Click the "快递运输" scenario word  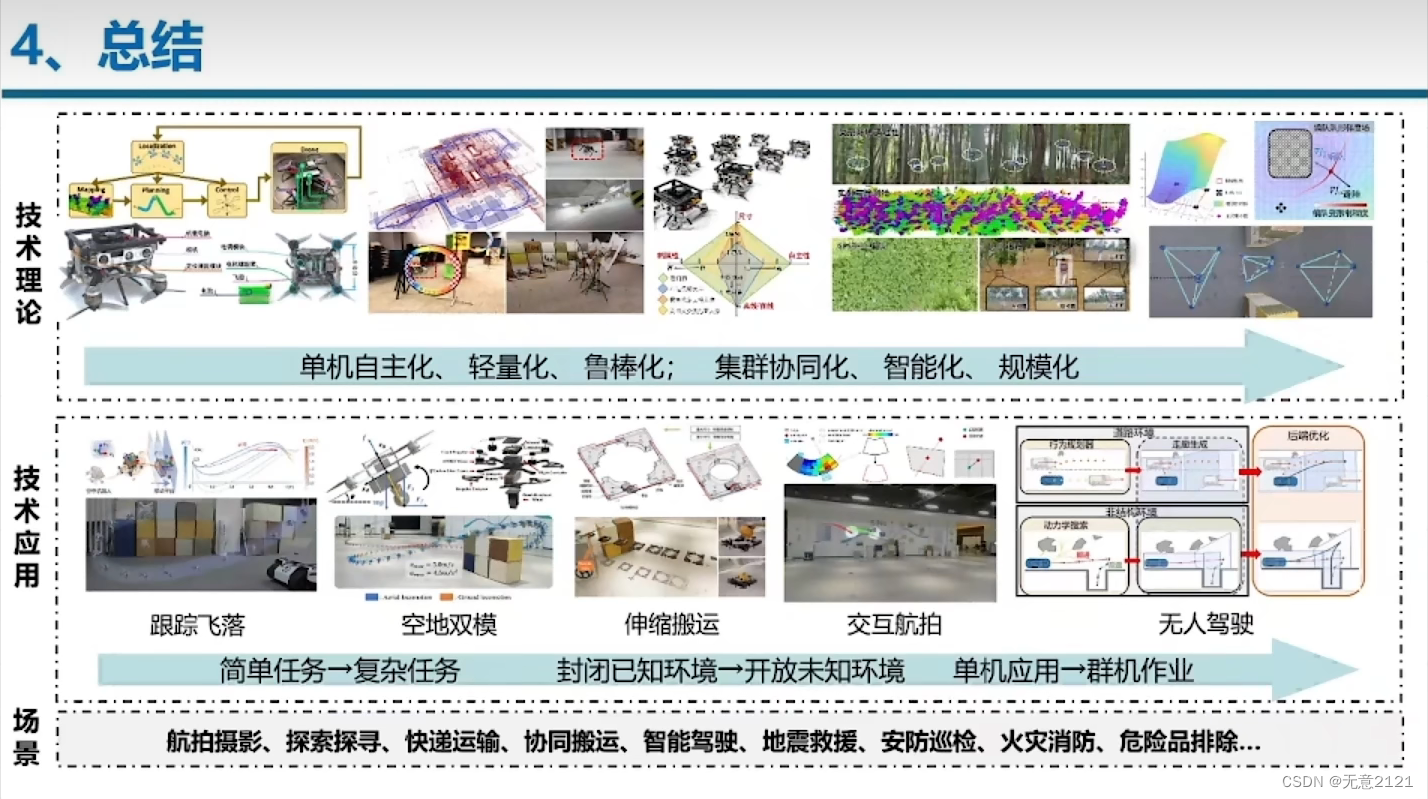(x=452, y=743)
